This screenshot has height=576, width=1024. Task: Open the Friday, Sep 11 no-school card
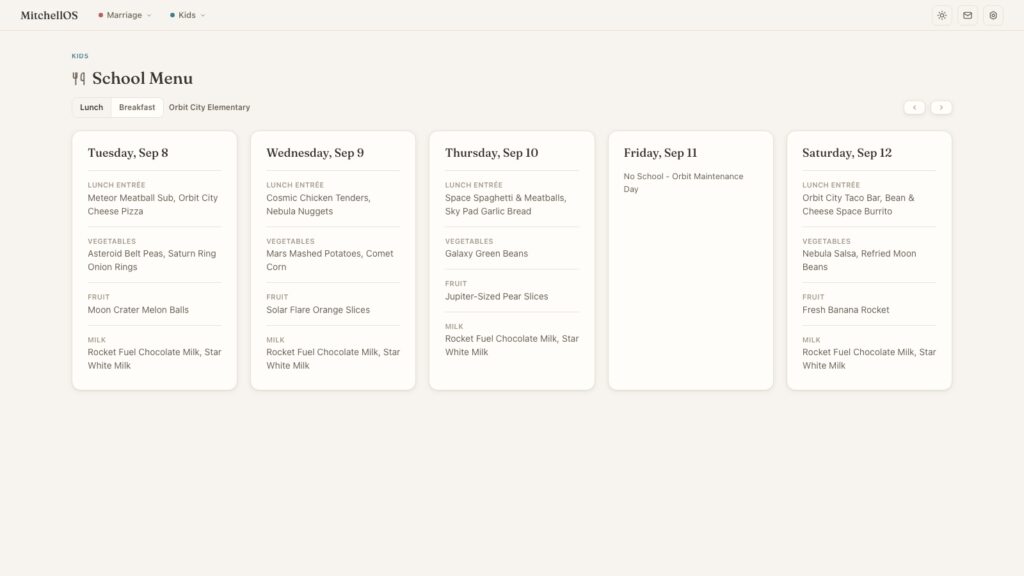tap(691, 261)
